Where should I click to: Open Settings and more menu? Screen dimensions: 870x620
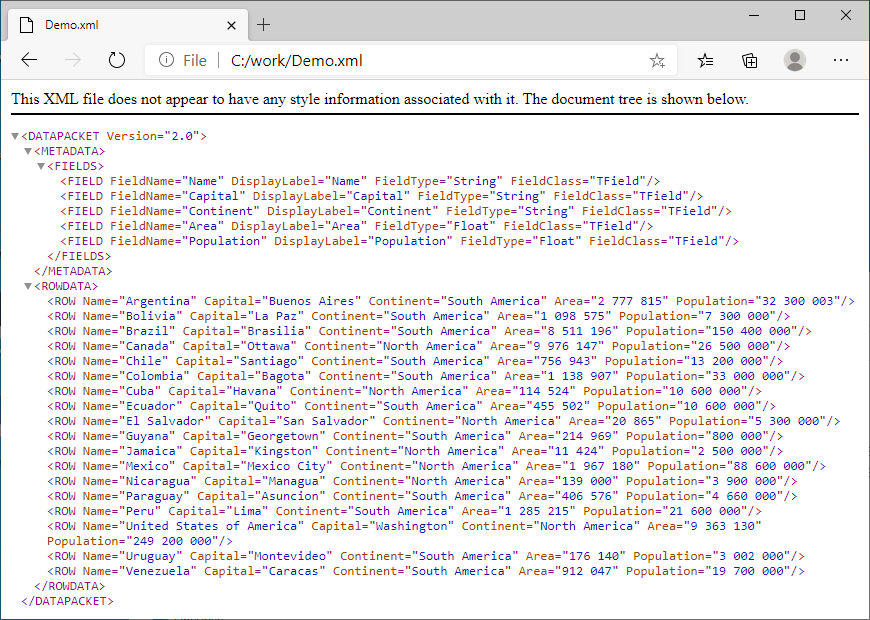(840, 60)
